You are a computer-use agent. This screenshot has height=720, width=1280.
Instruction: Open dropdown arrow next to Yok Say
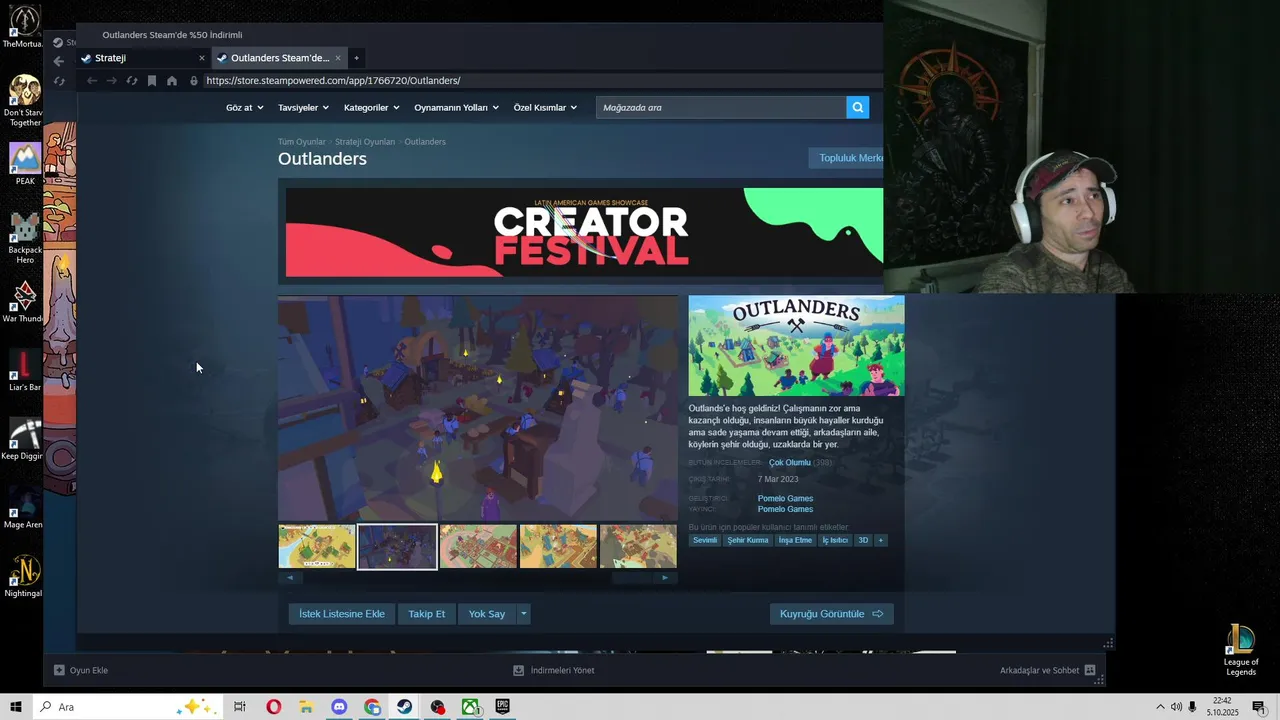tap(523, 614)
